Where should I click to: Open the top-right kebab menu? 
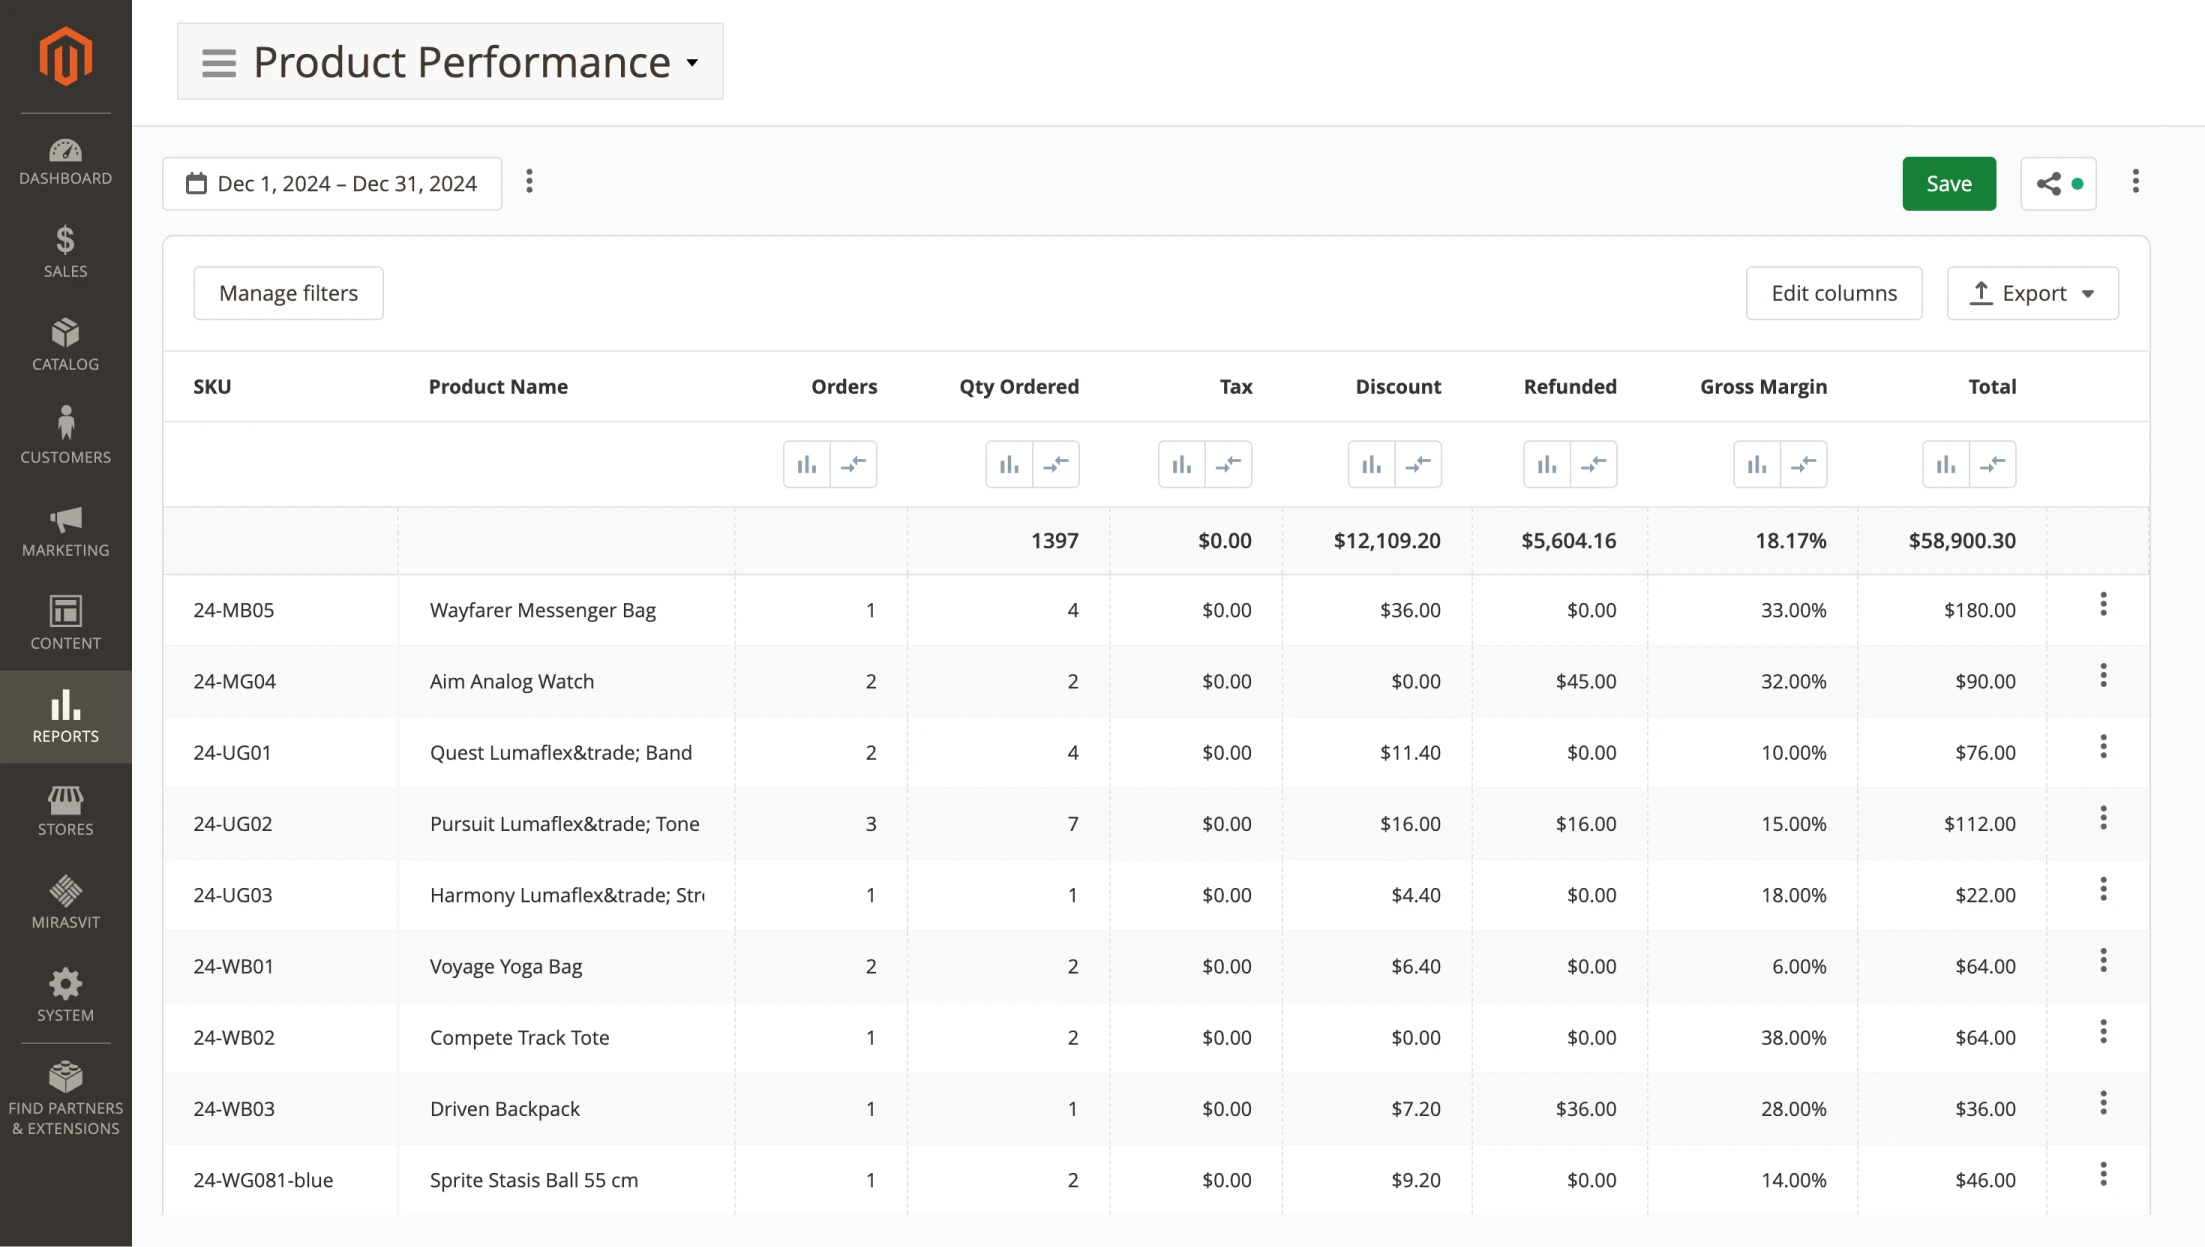[2136, 181]
